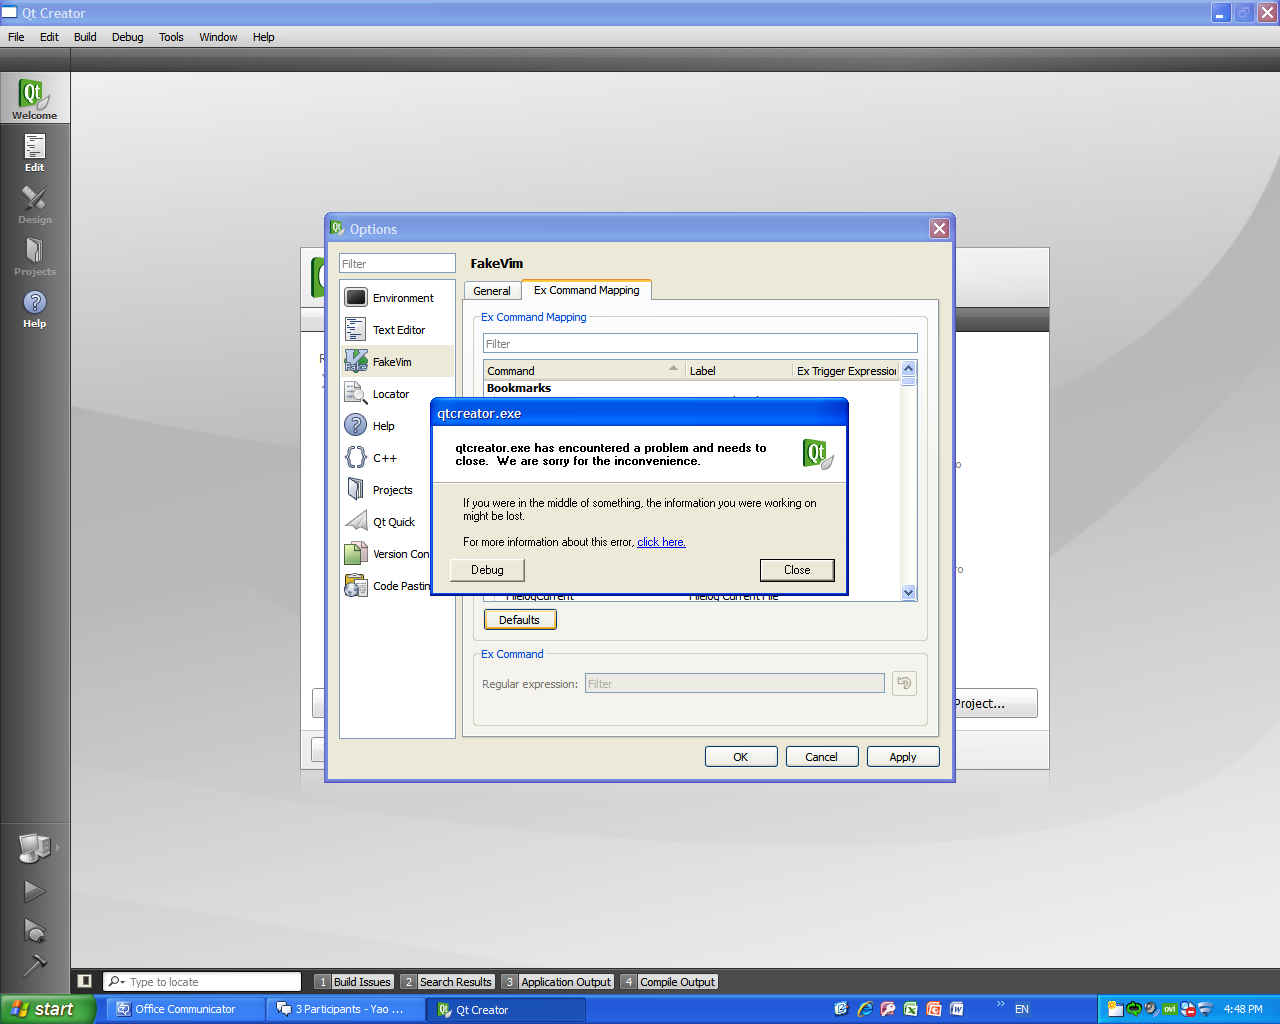This screenshot has height=1024, width=1280.
Task: Click the Windows start button
Action: click(48, 1009)
